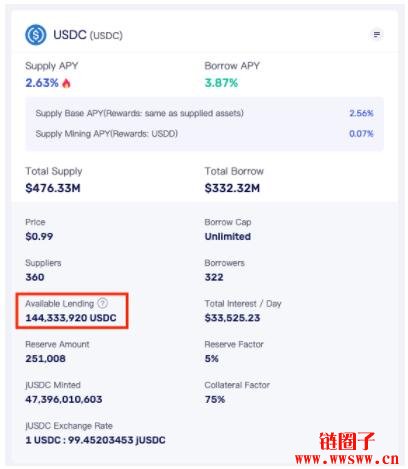408x469 pixels.
Task: Click the Borrow Cap Unlimited value
Action: [228, 236]
